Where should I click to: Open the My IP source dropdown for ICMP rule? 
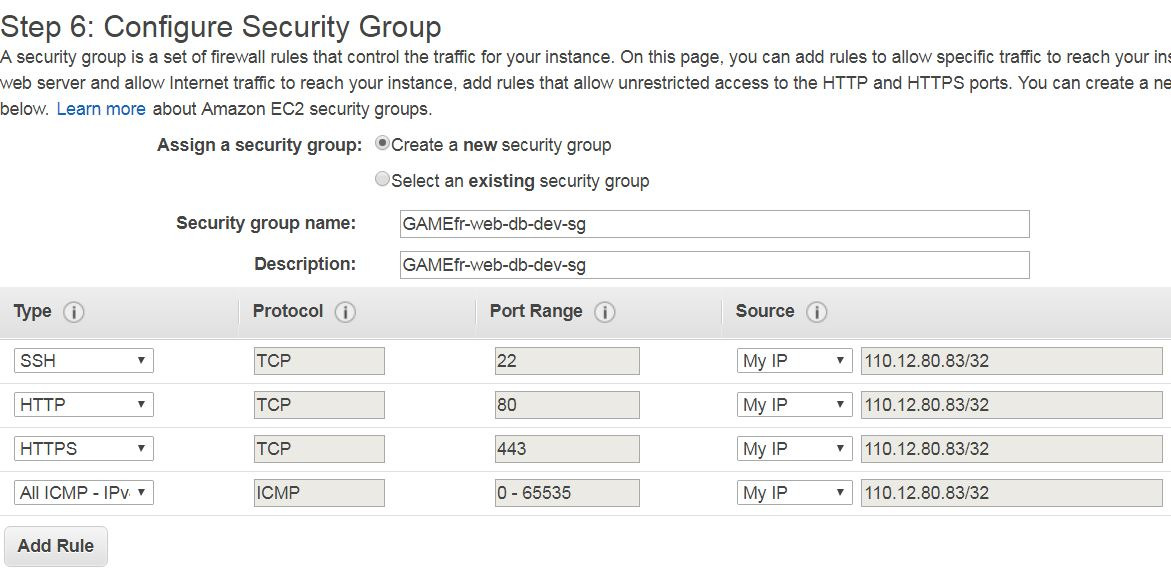point(795,493)
